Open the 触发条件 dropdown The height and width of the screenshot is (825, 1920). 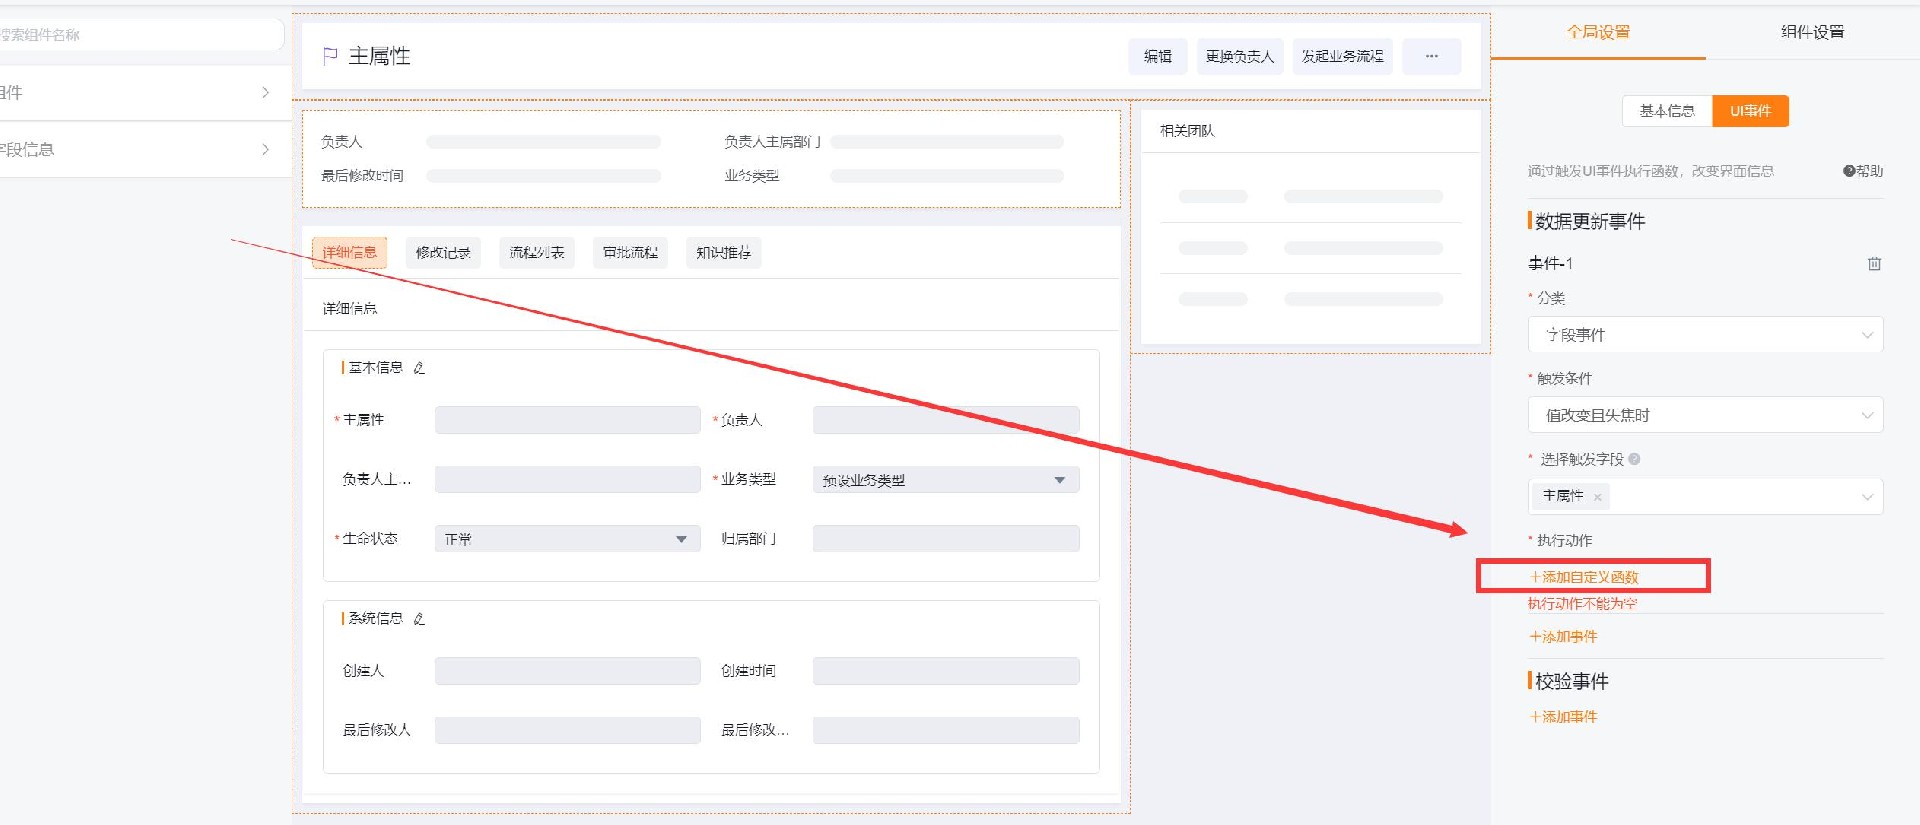point(1705,415)
